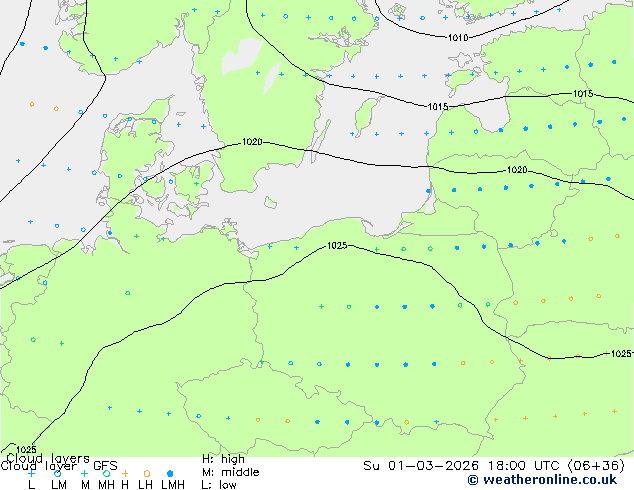Click the 'MH' legend abbreviation text
This screenshot has width=634, height=490.
[106, 484]
